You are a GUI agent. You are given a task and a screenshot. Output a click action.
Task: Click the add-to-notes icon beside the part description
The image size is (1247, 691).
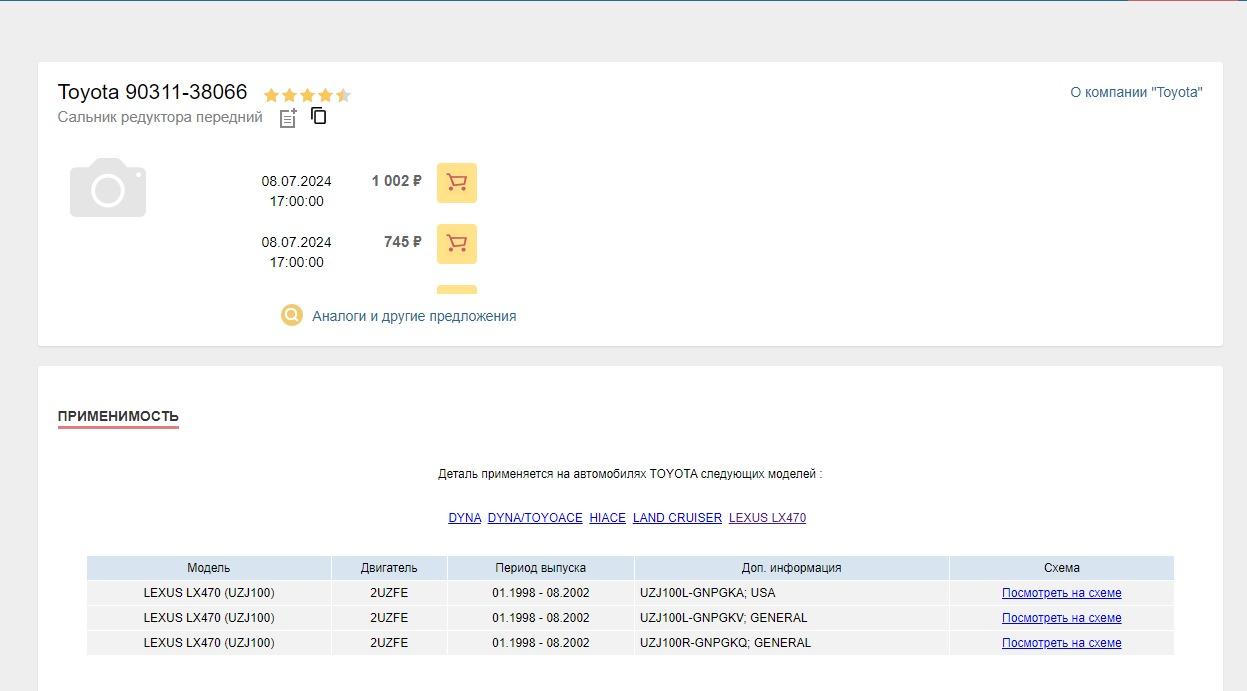[288, 118]
